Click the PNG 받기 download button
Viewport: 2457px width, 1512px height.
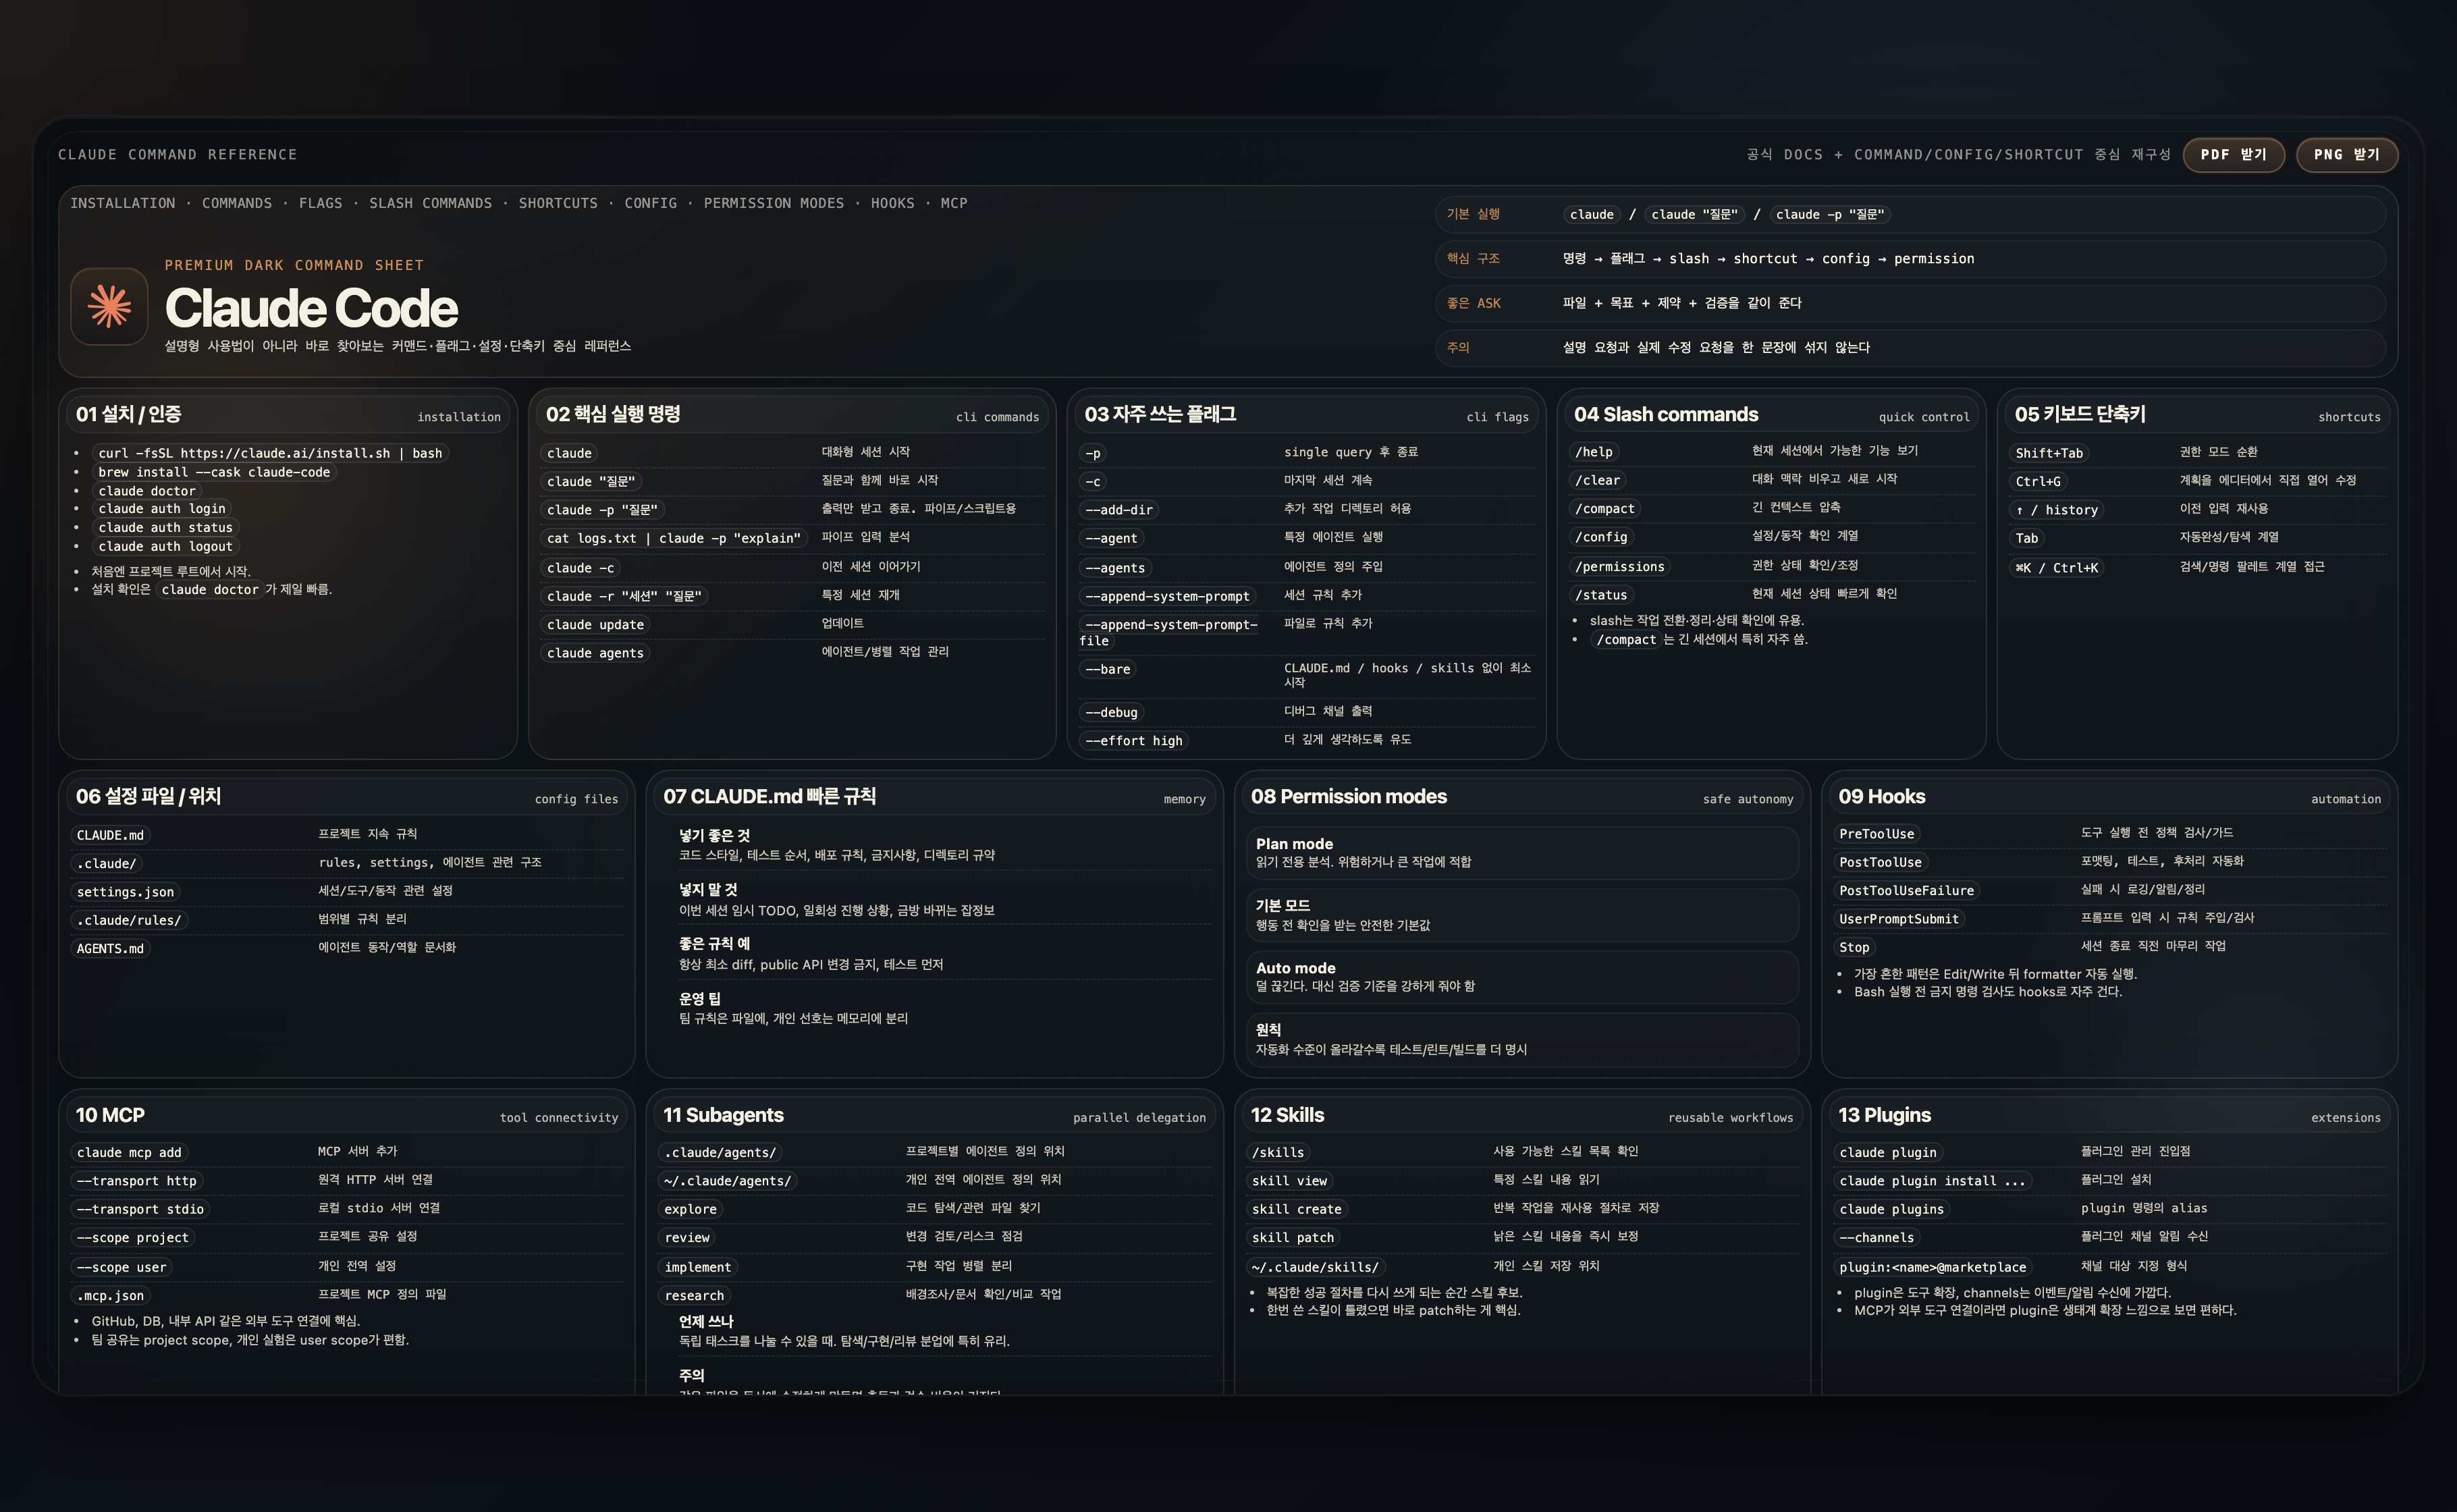[x=2346, y=154]
